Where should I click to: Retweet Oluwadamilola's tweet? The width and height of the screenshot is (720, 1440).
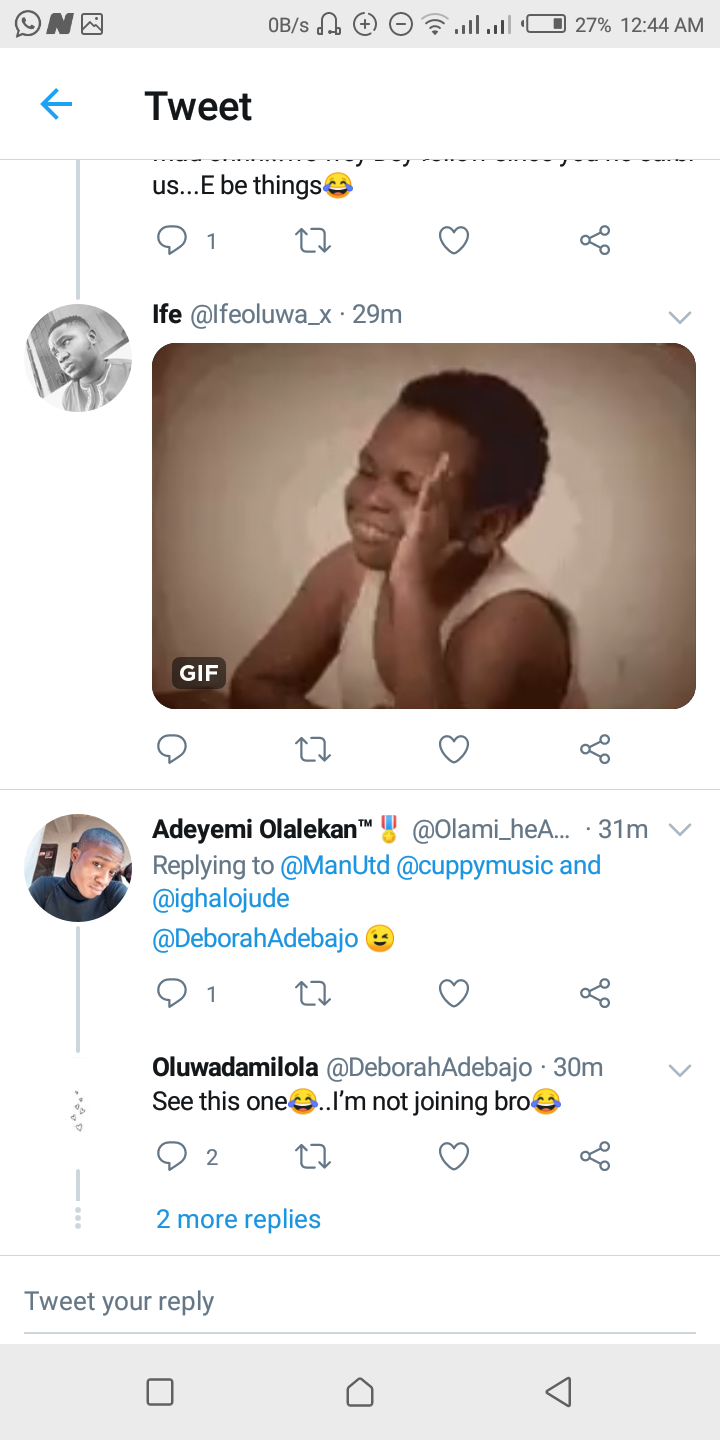coord(313,1157)
